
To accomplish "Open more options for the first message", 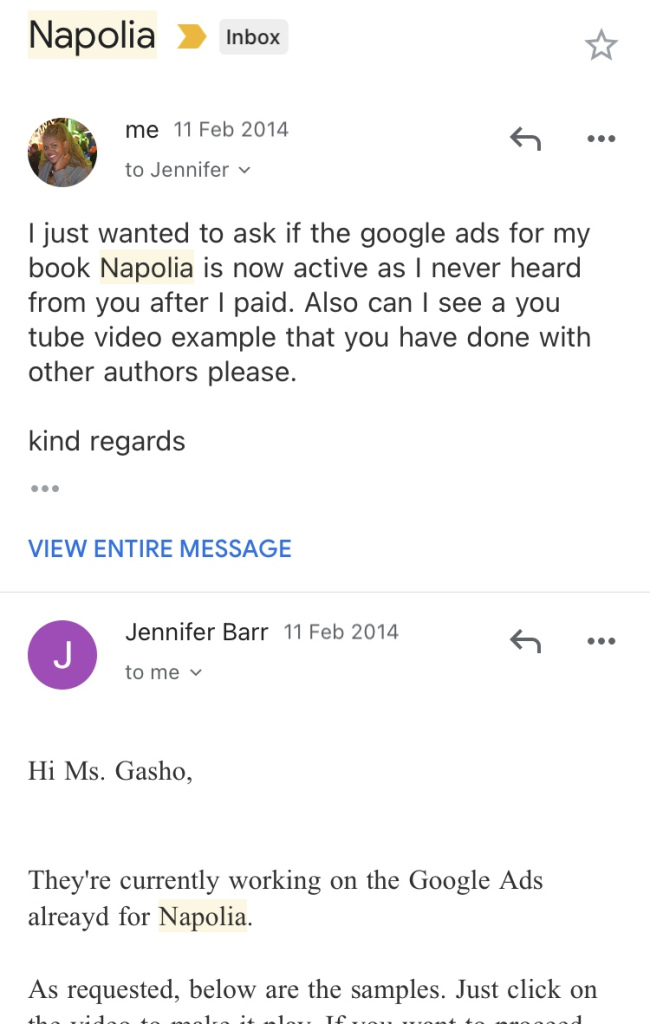I will click(601, 138).
